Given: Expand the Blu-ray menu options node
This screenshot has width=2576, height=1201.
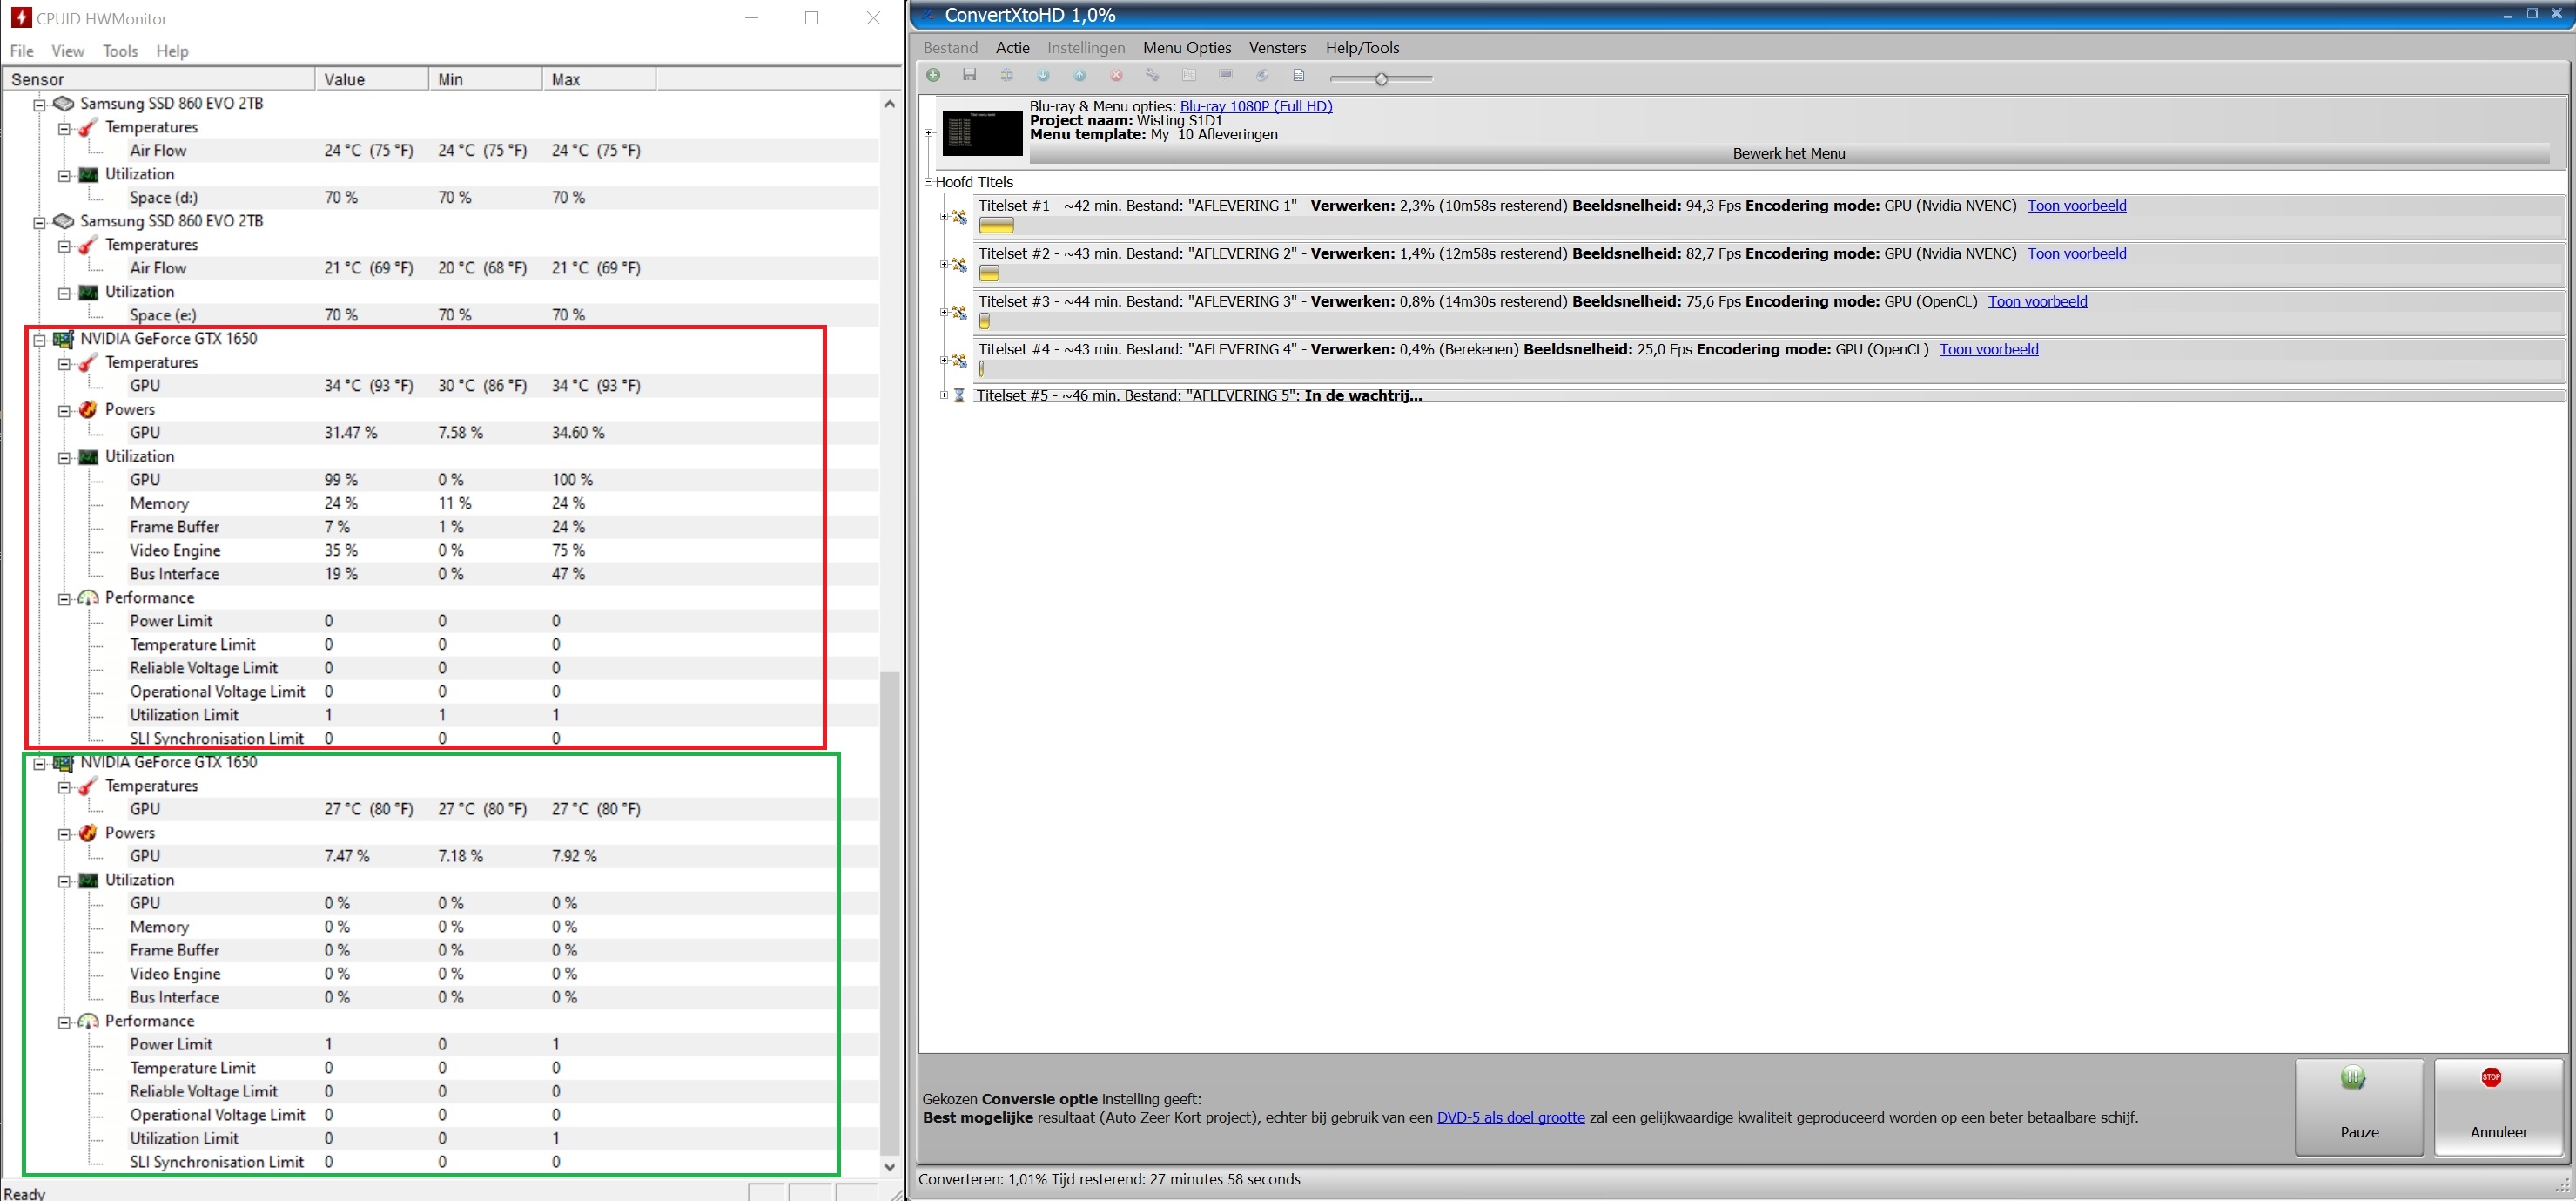Looking at the screenshot, I should point(928,133).
